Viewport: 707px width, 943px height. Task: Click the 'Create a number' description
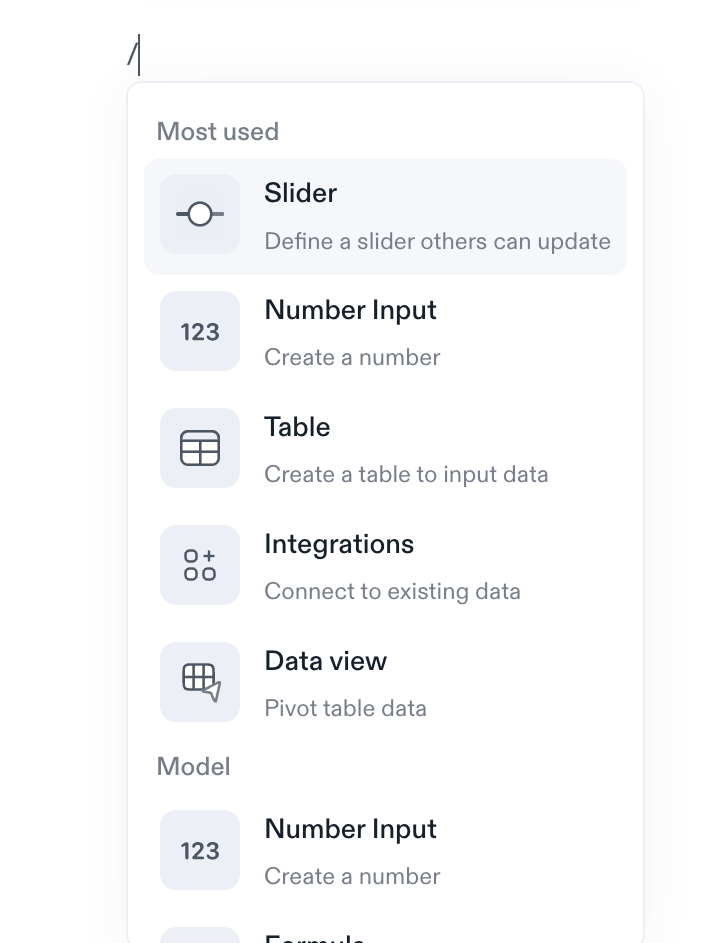(351, 357)
